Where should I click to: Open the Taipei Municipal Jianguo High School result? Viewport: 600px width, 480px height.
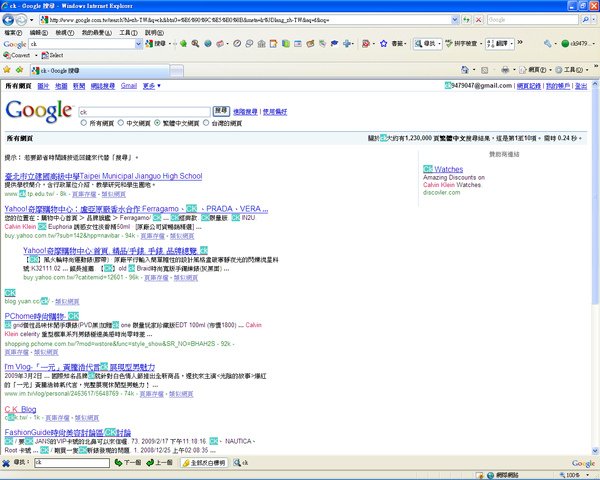tap(103, 176)
